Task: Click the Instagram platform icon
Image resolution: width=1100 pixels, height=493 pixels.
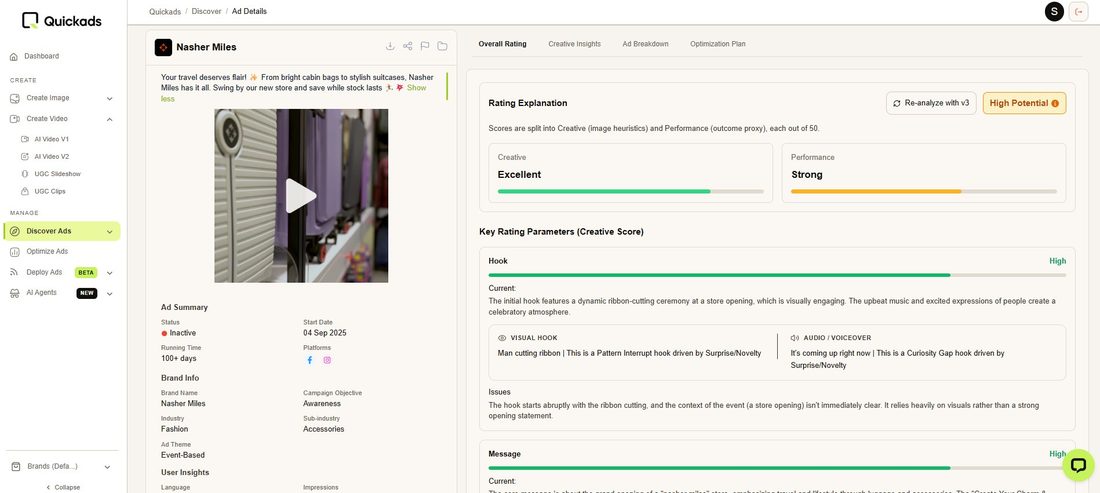Action: 327,360
